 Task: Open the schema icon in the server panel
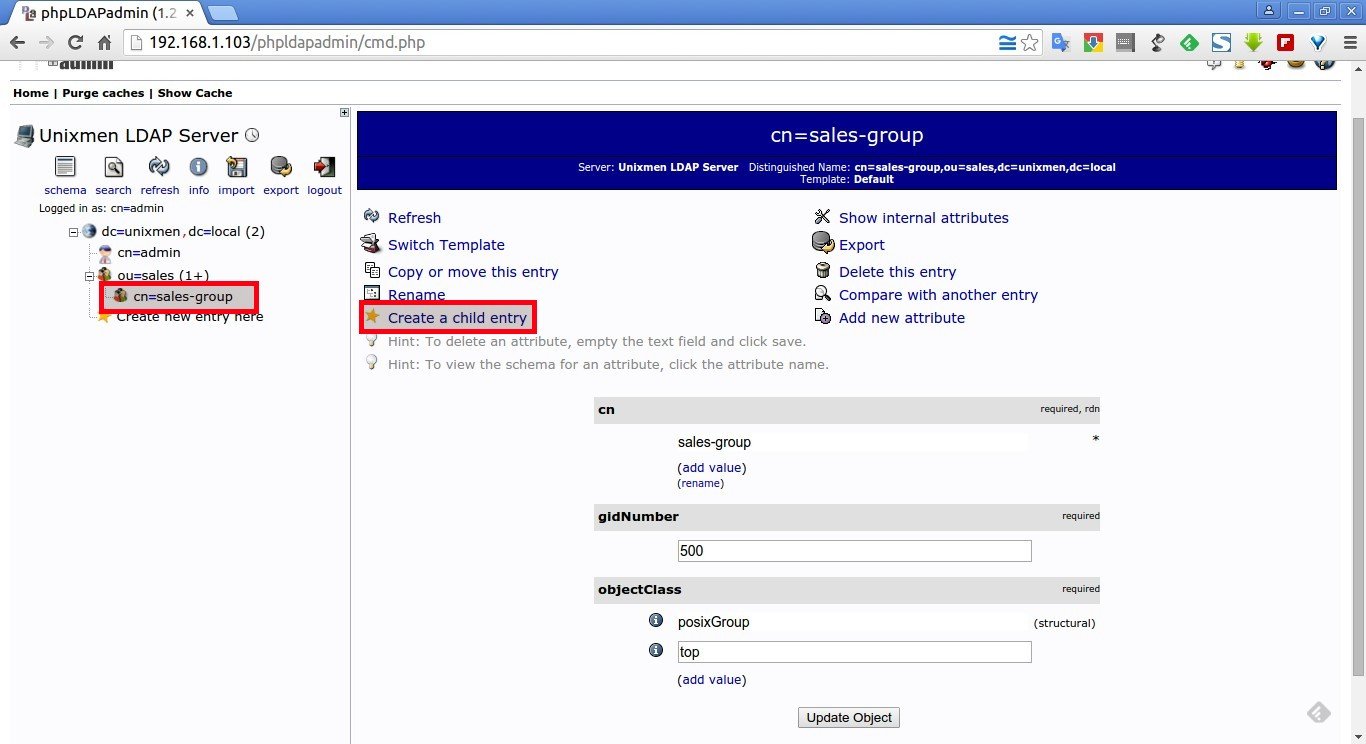pyautogui.click(x=65, y=167)
